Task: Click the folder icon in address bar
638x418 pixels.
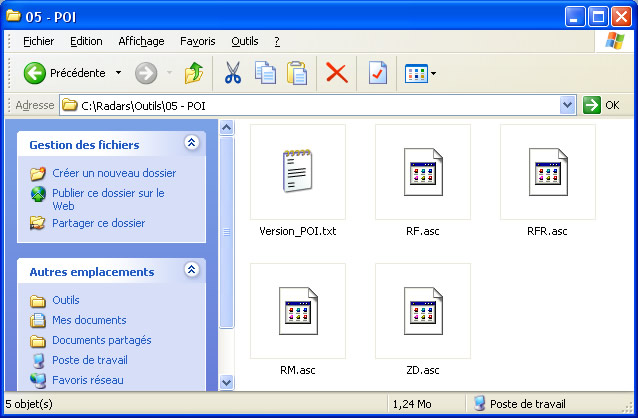Action: (70, 105)
